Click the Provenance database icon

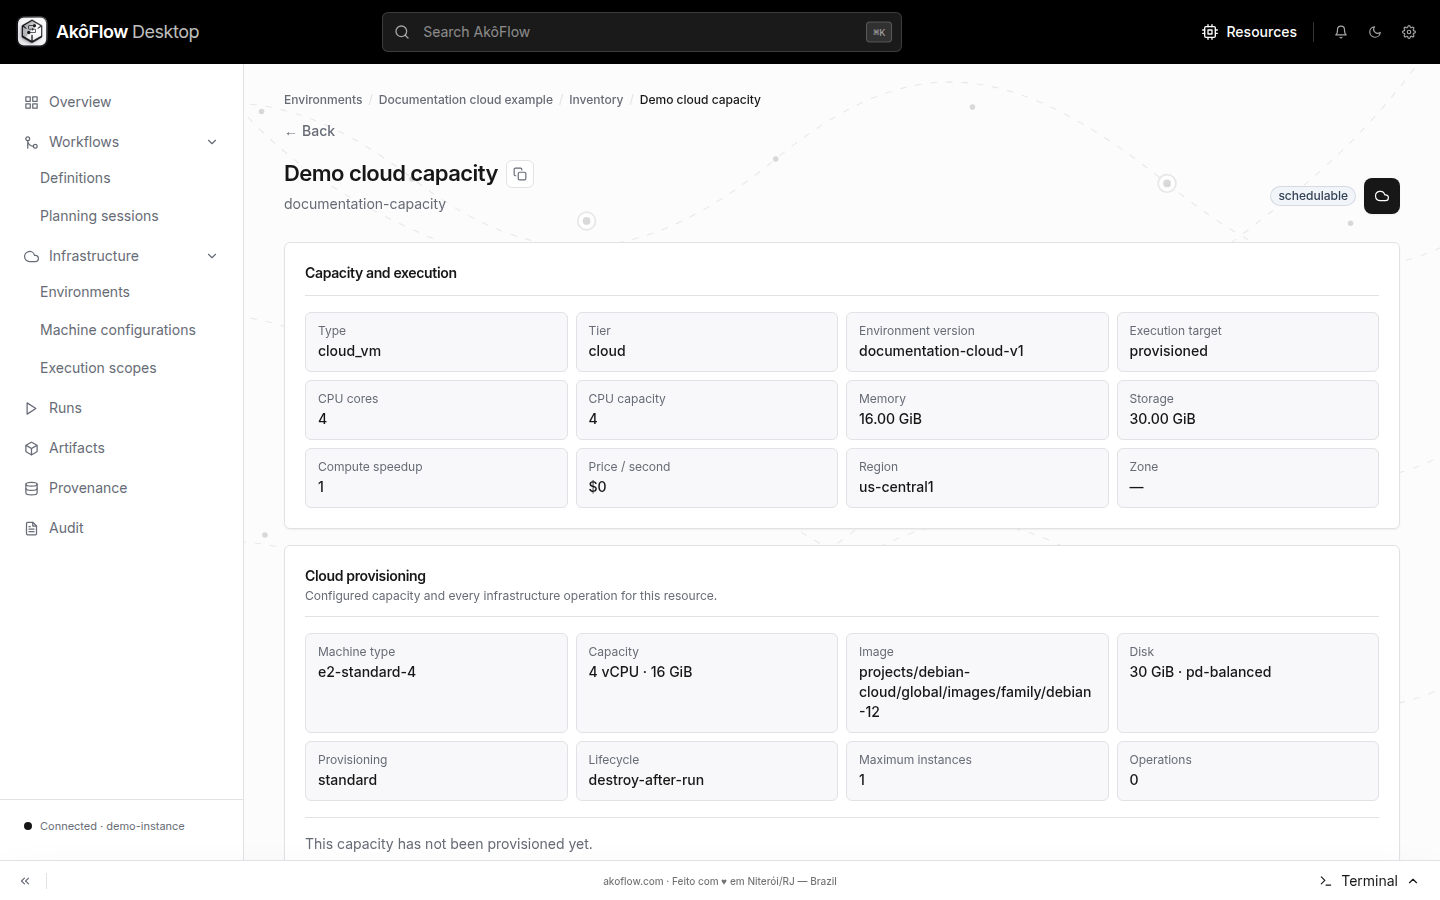point(31,488)
